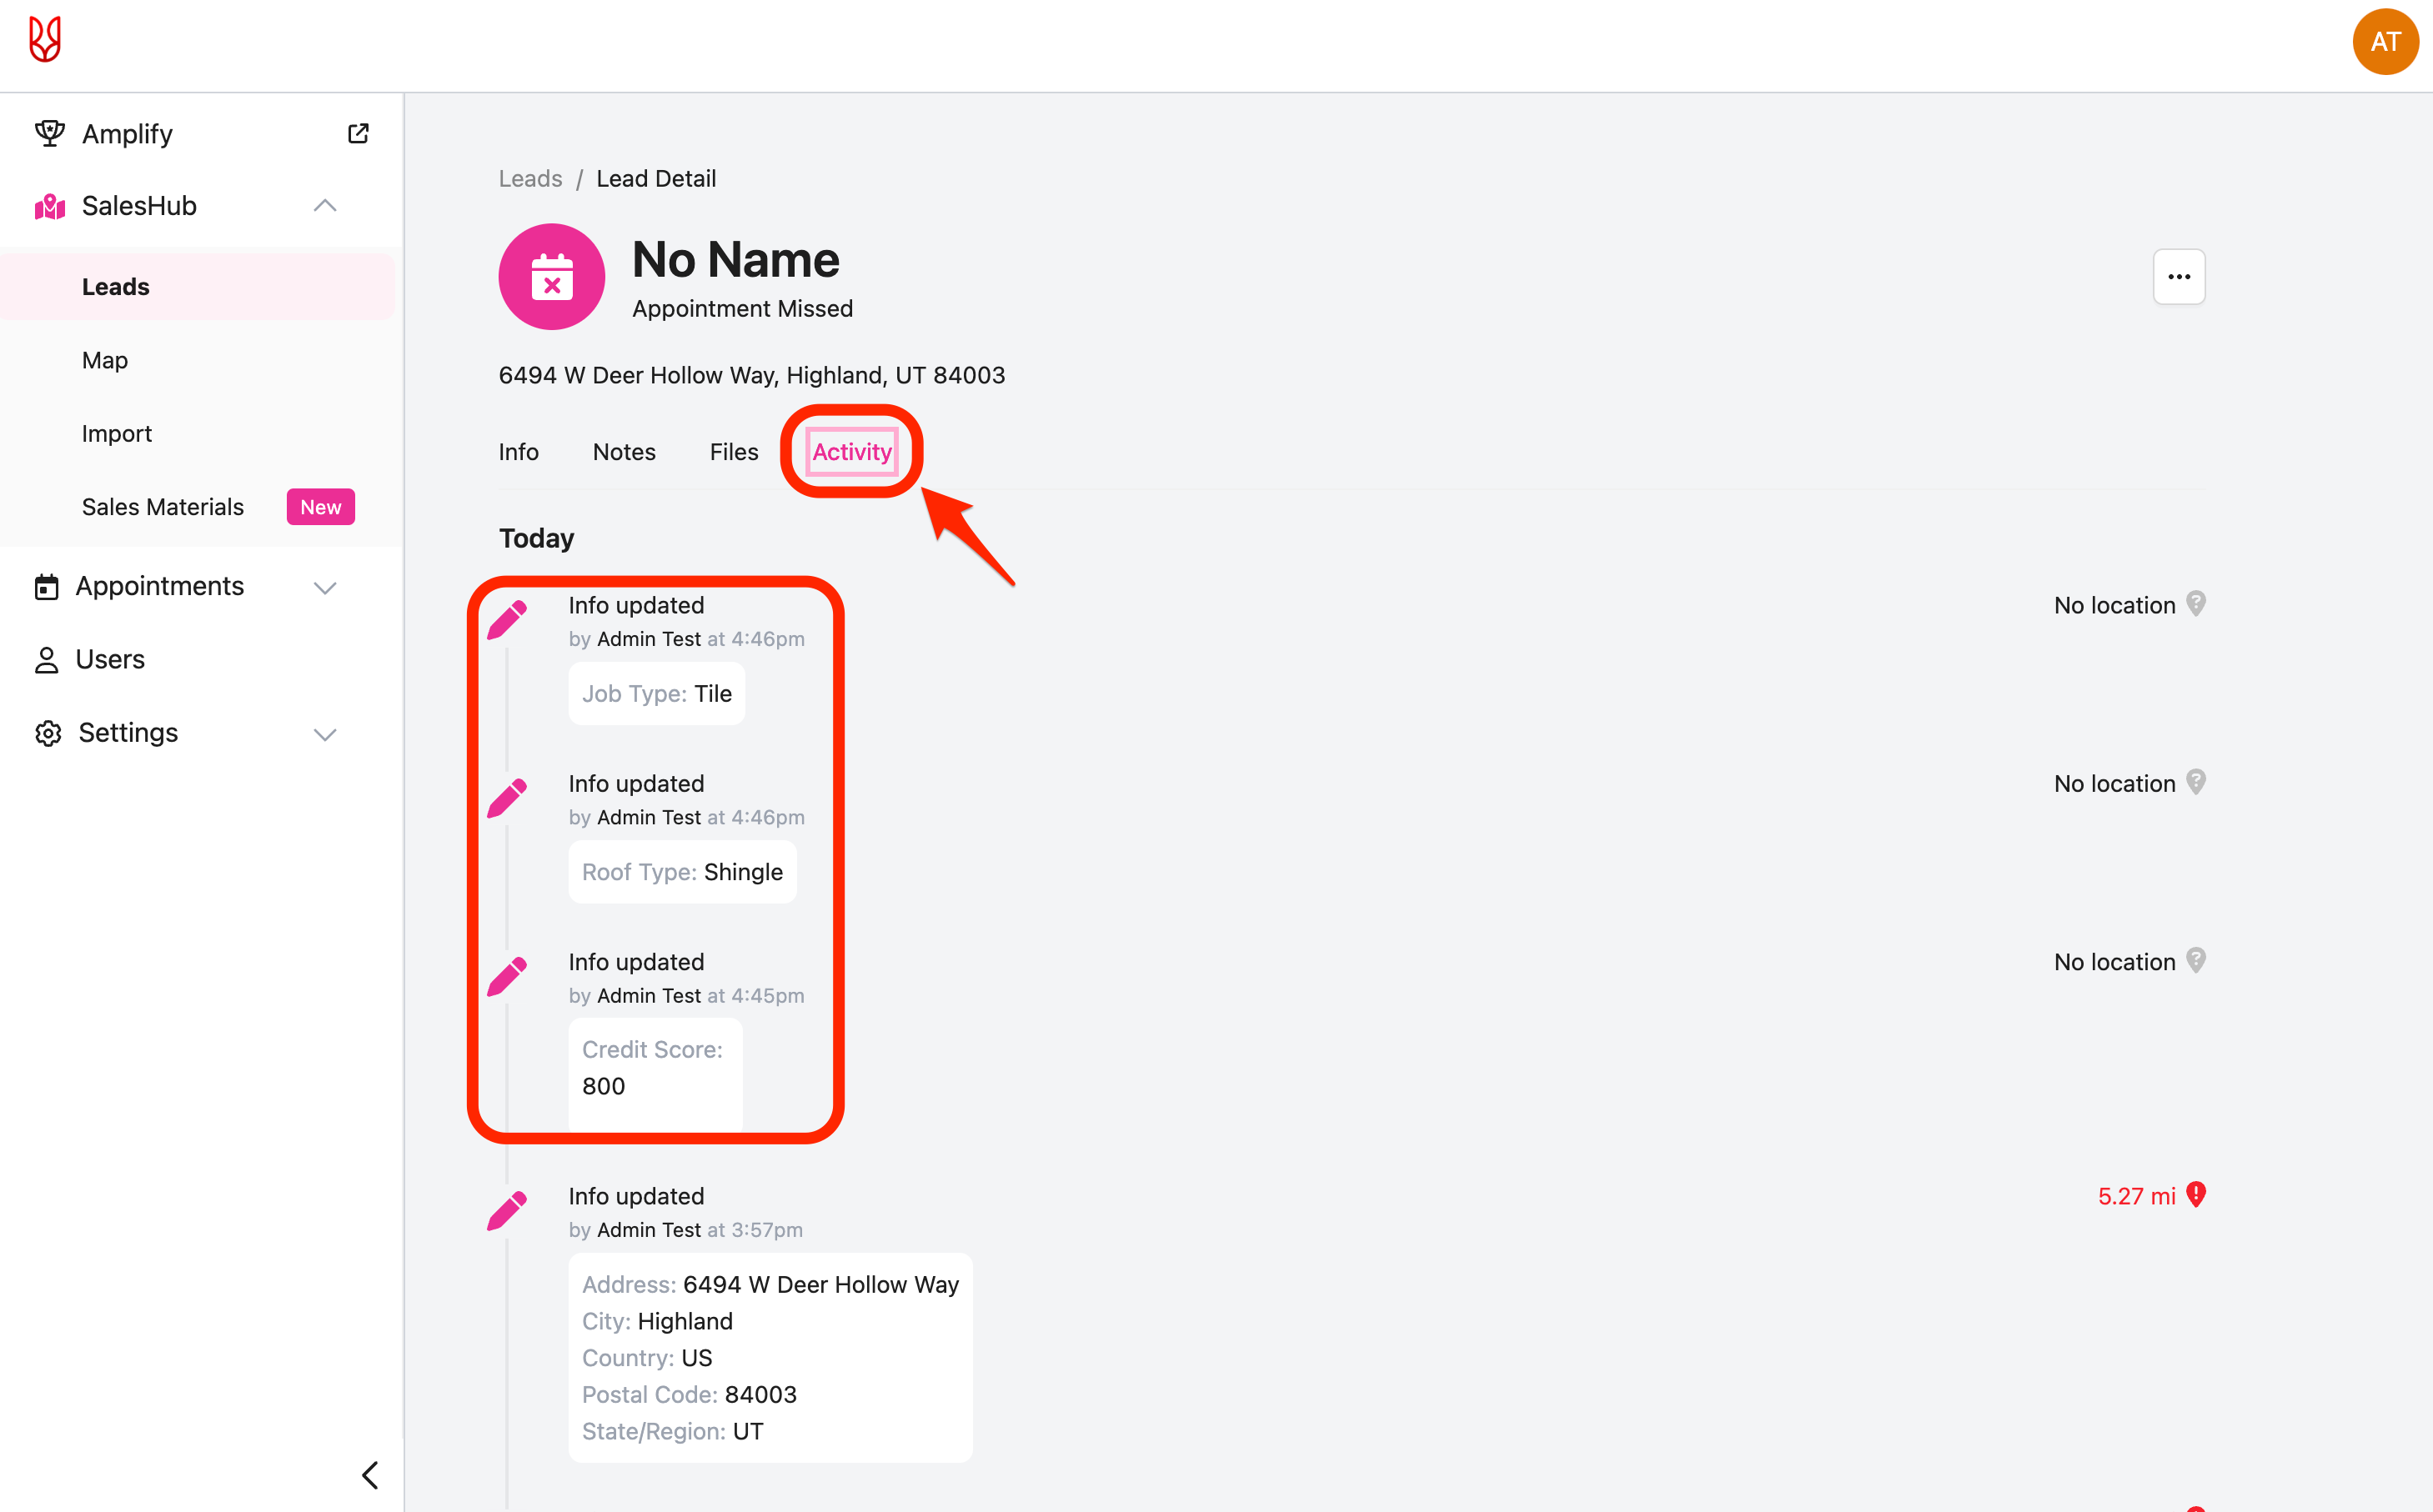Click the red 5.27 mi location pin
The image size is (2433, 1512).
[2196, 1195]
